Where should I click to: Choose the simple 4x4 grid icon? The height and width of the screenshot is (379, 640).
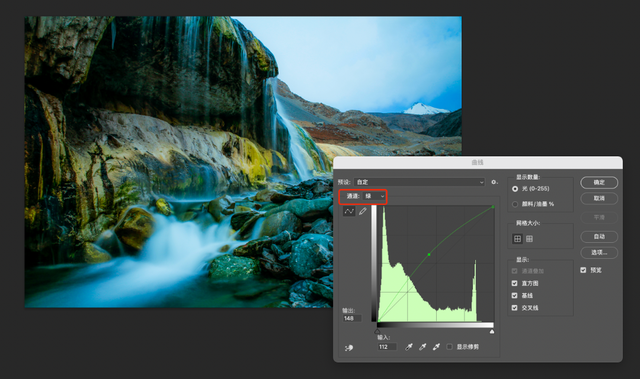[x=518, y=239]
